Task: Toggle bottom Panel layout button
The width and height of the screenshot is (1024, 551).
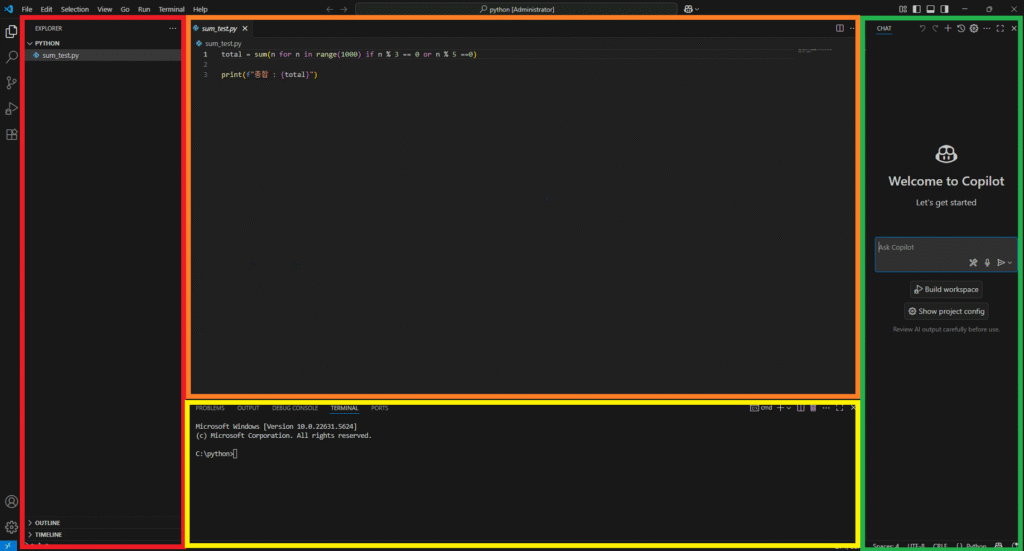Action: [931, 9]
